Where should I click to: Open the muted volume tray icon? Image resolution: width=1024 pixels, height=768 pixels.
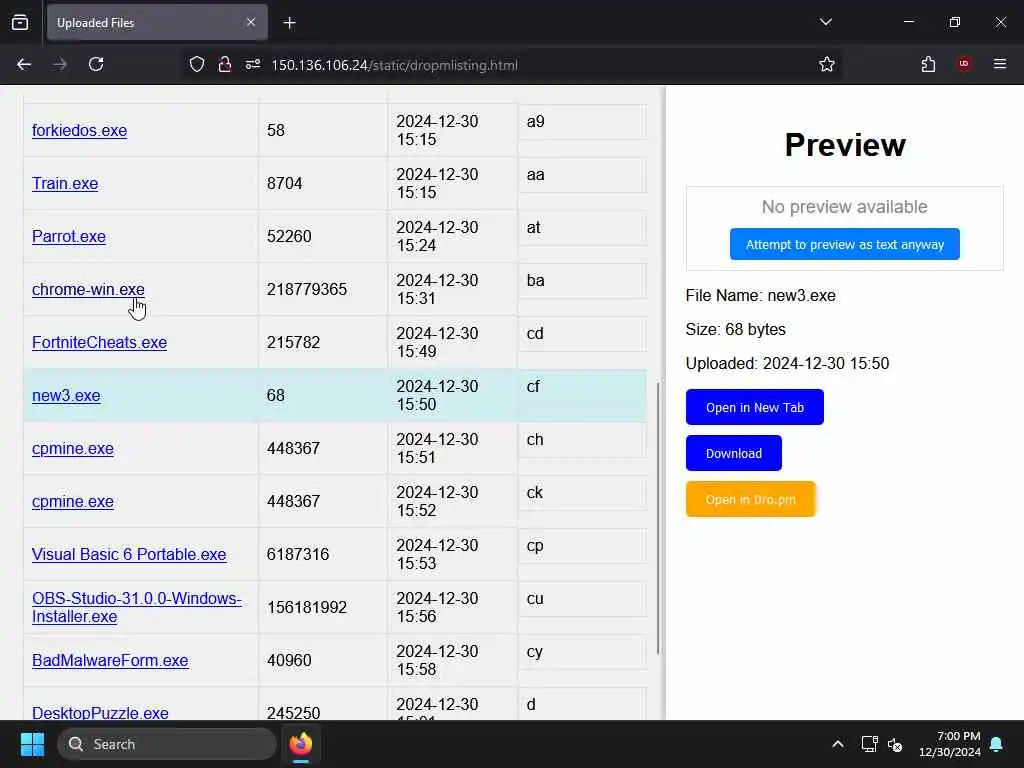[895, 744]
